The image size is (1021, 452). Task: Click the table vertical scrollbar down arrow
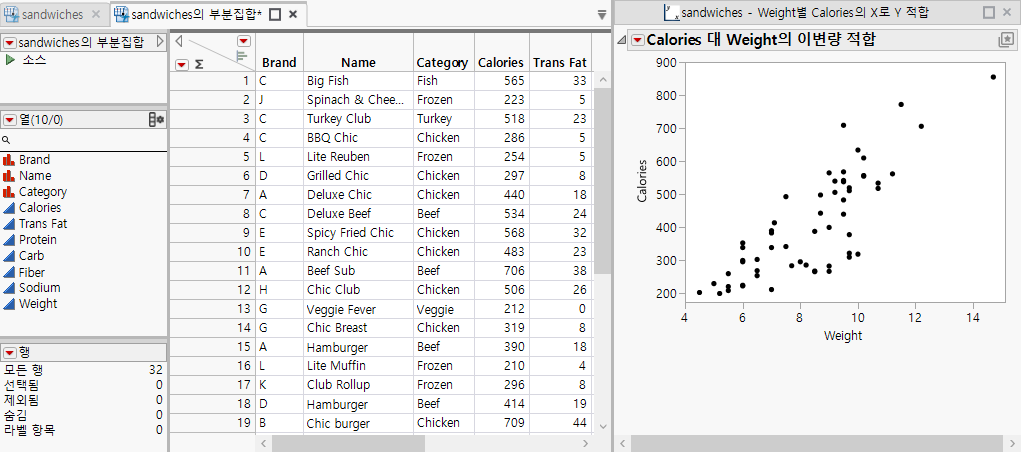[x=602, y=427]
